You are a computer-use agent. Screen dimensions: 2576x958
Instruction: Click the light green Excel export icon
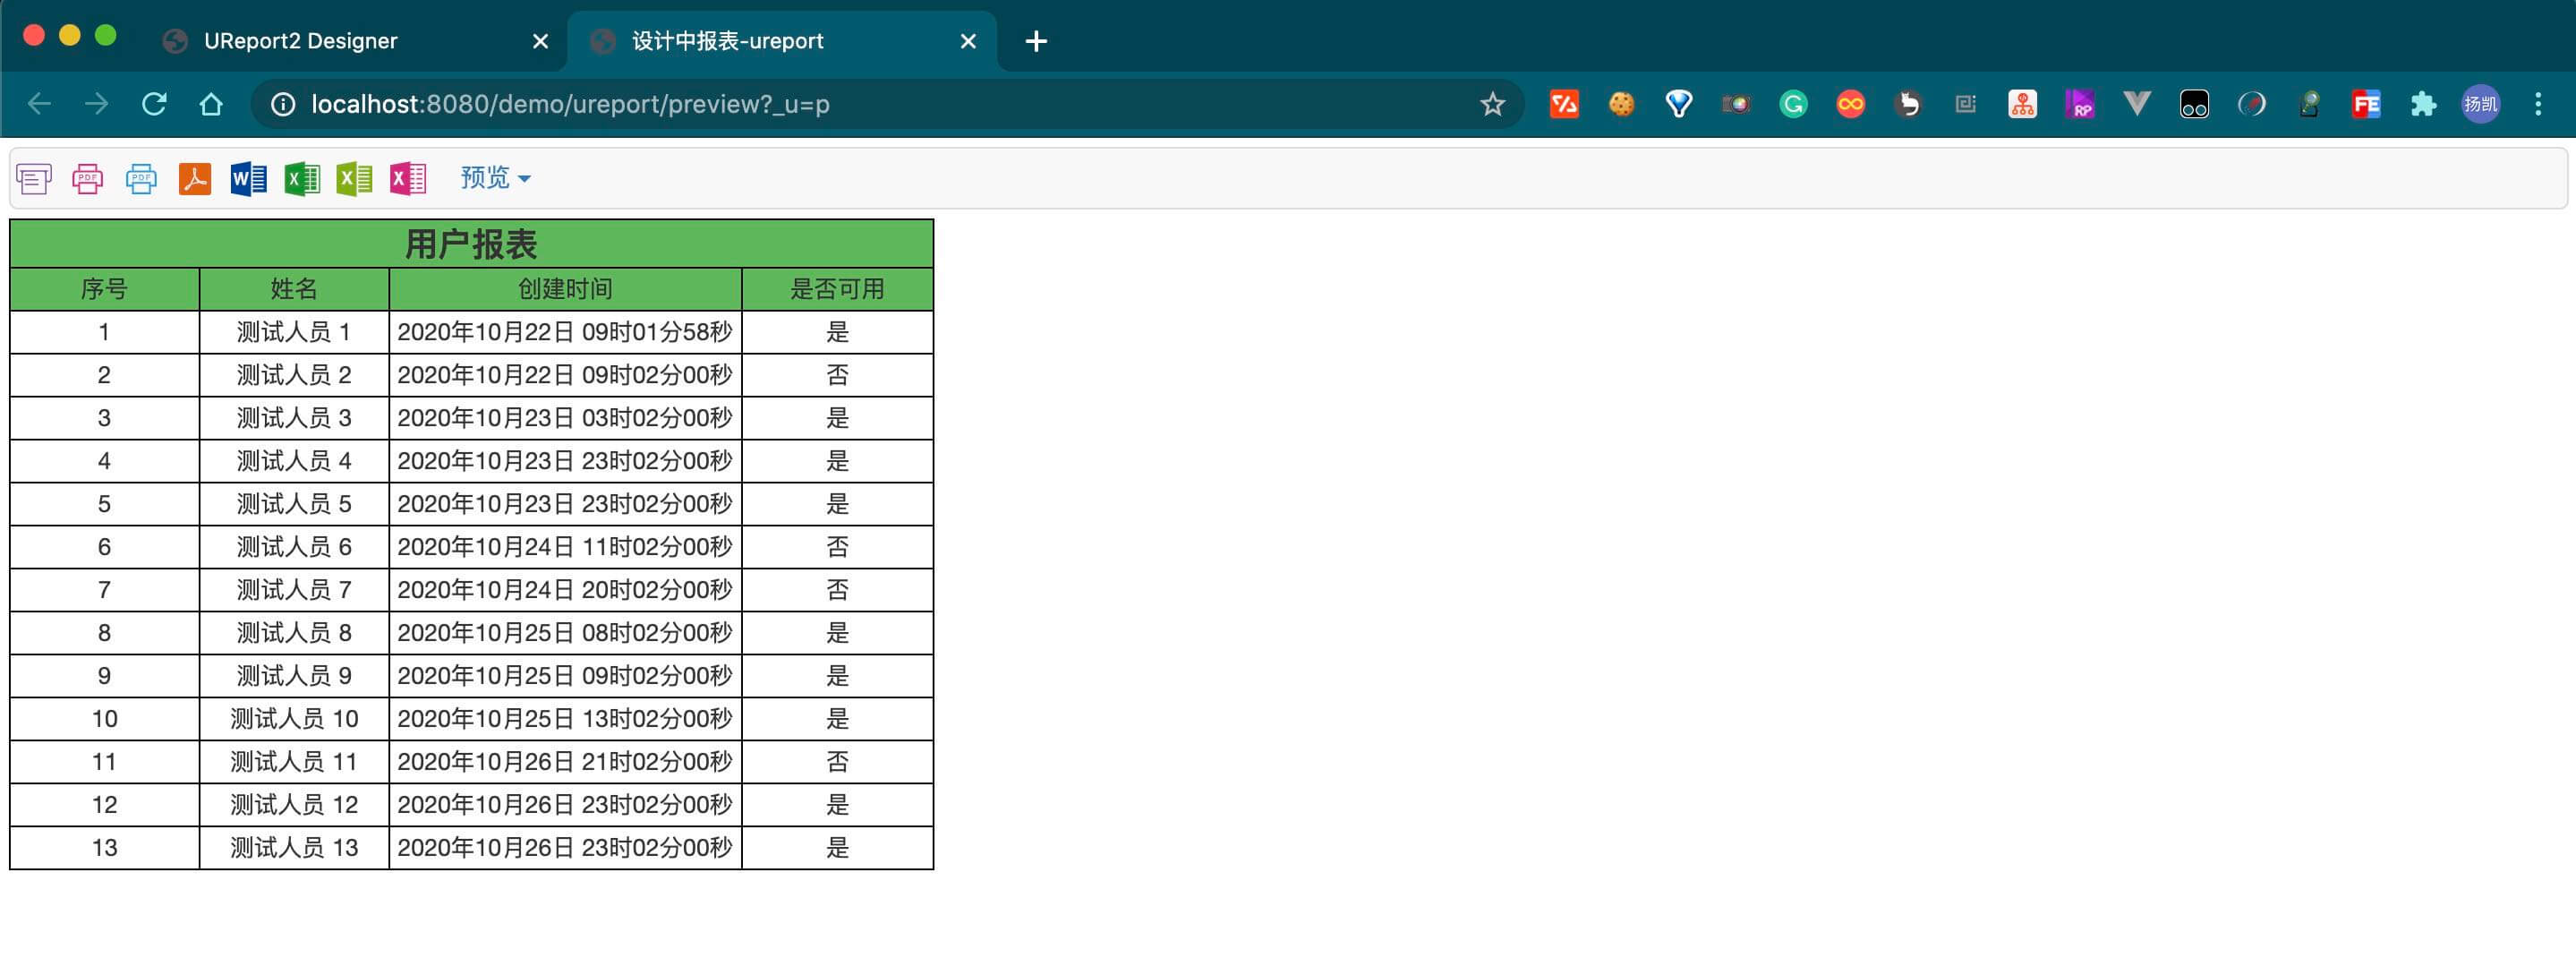(x=355, y=179)
